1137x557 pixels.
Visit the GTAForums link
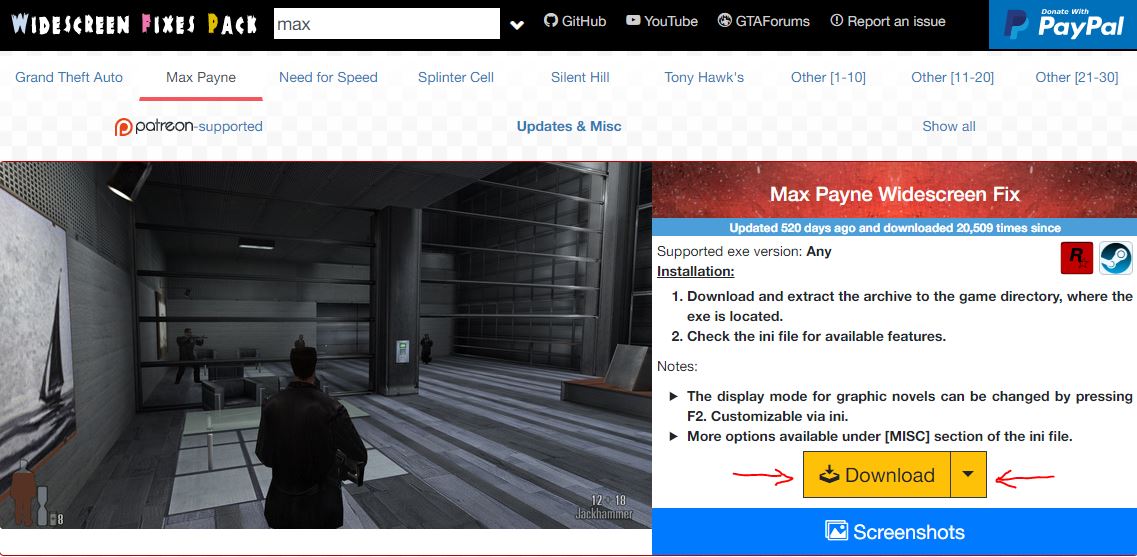(x=763, y=21)
